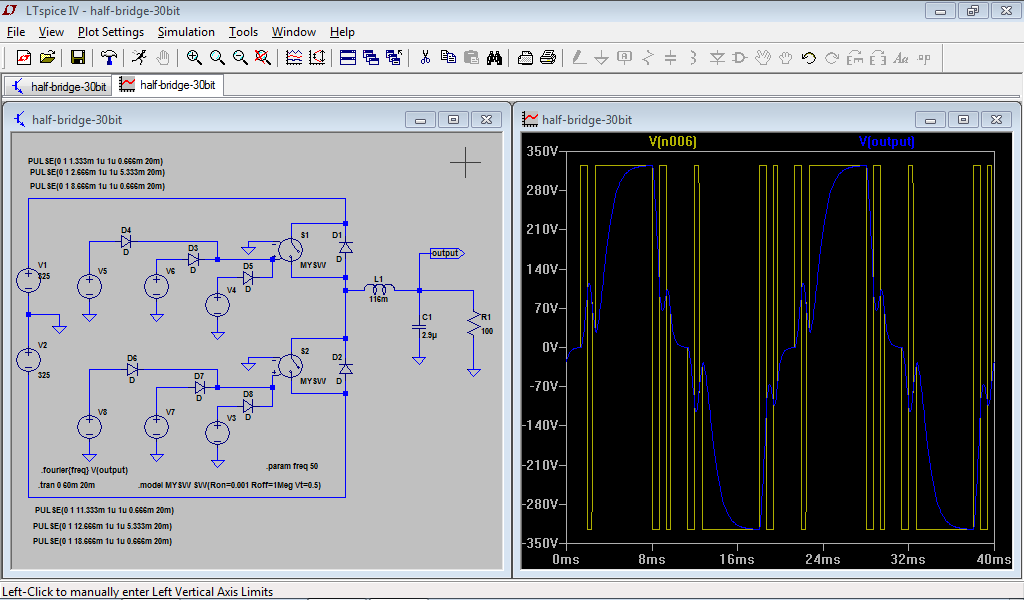Click the Zoom In magnifier icon
Screen dimensions: 1024x600
(194, 58)
